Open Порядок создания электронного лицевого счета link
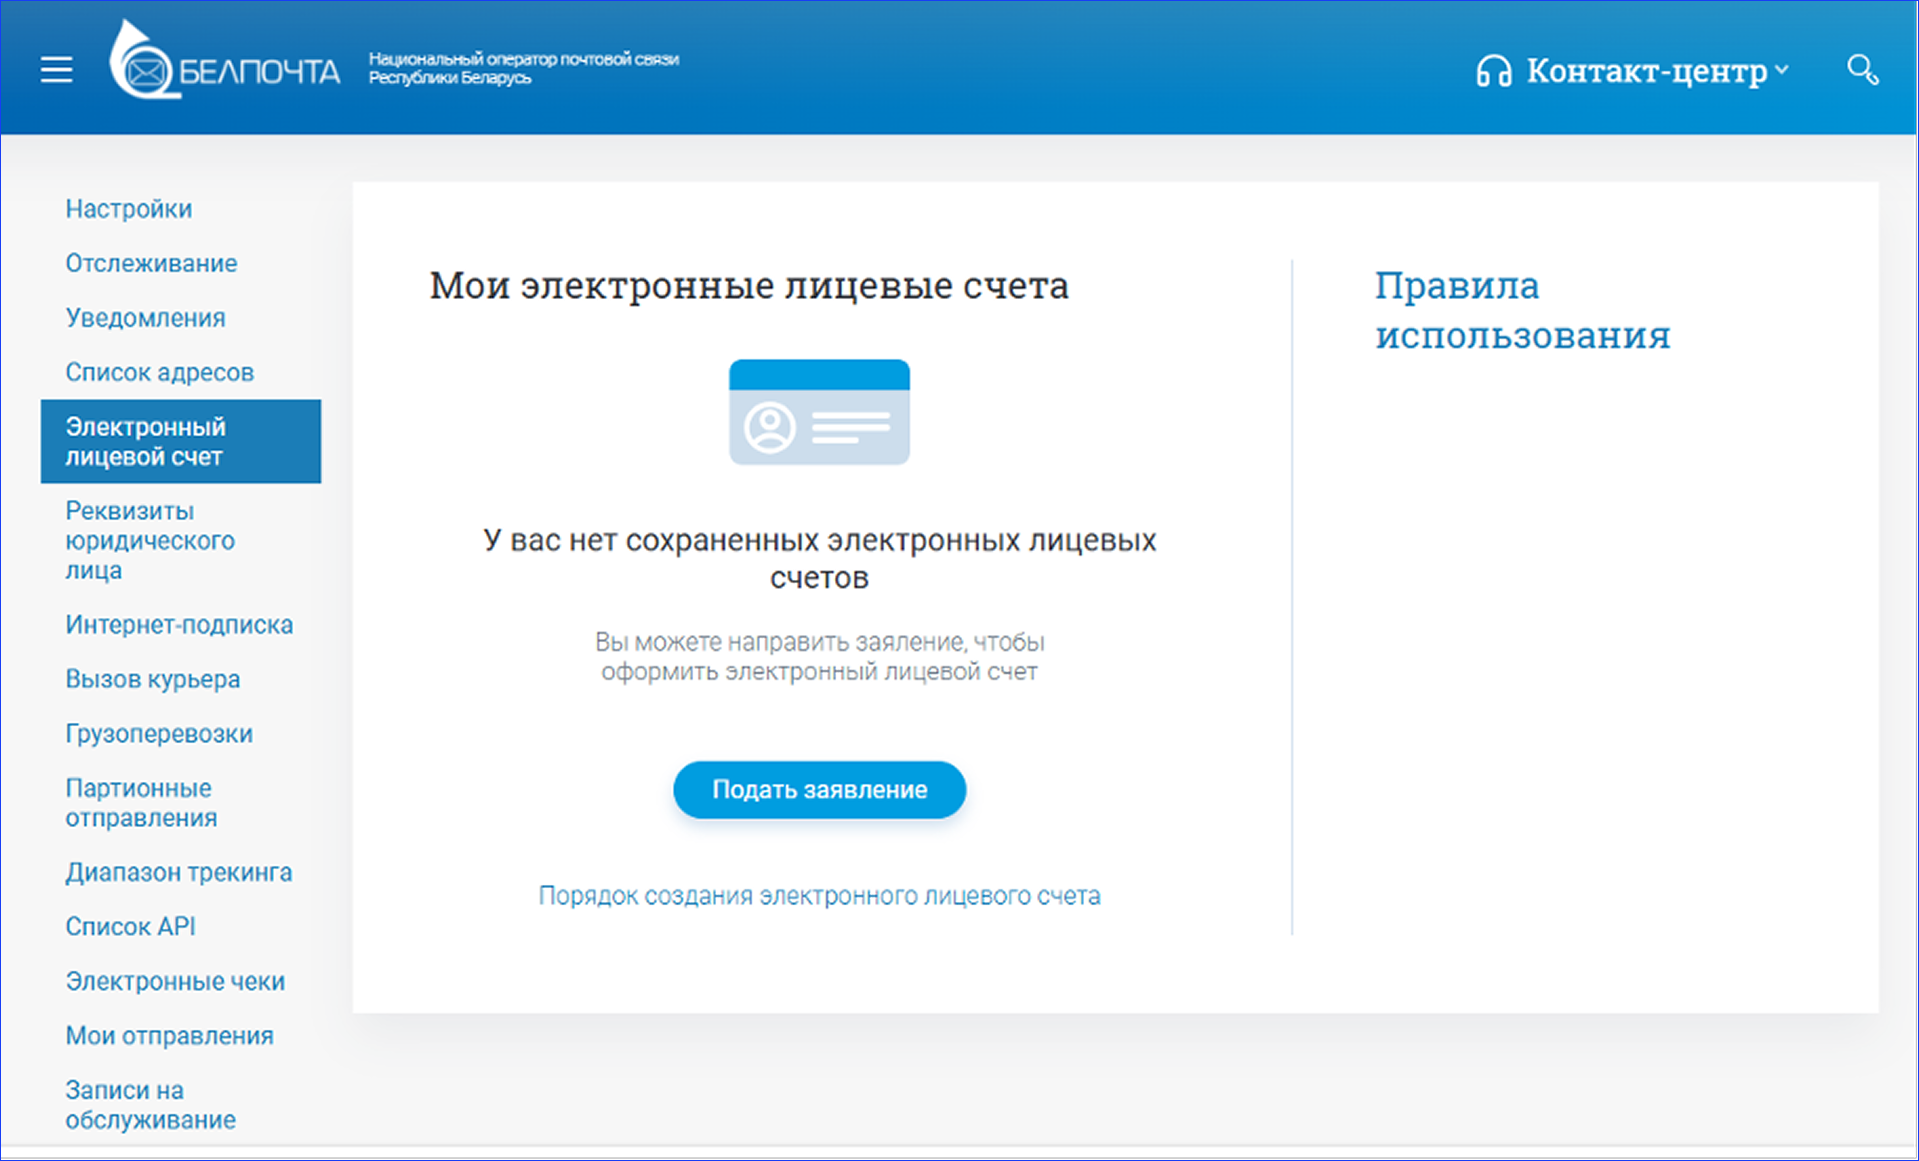The image size is (1919, 1161). coord(819,895)
